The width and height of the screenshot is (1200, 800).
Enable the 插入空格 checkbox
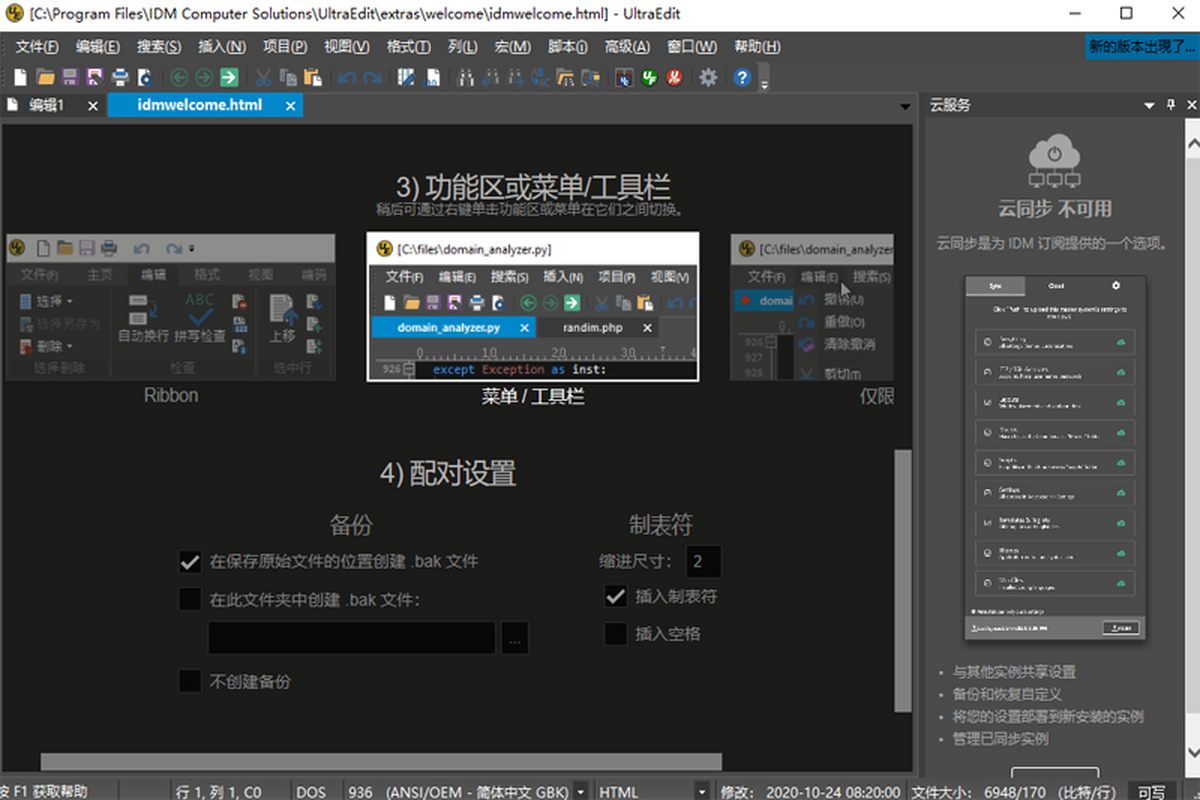pyautogui.click(x=616, y=633)
